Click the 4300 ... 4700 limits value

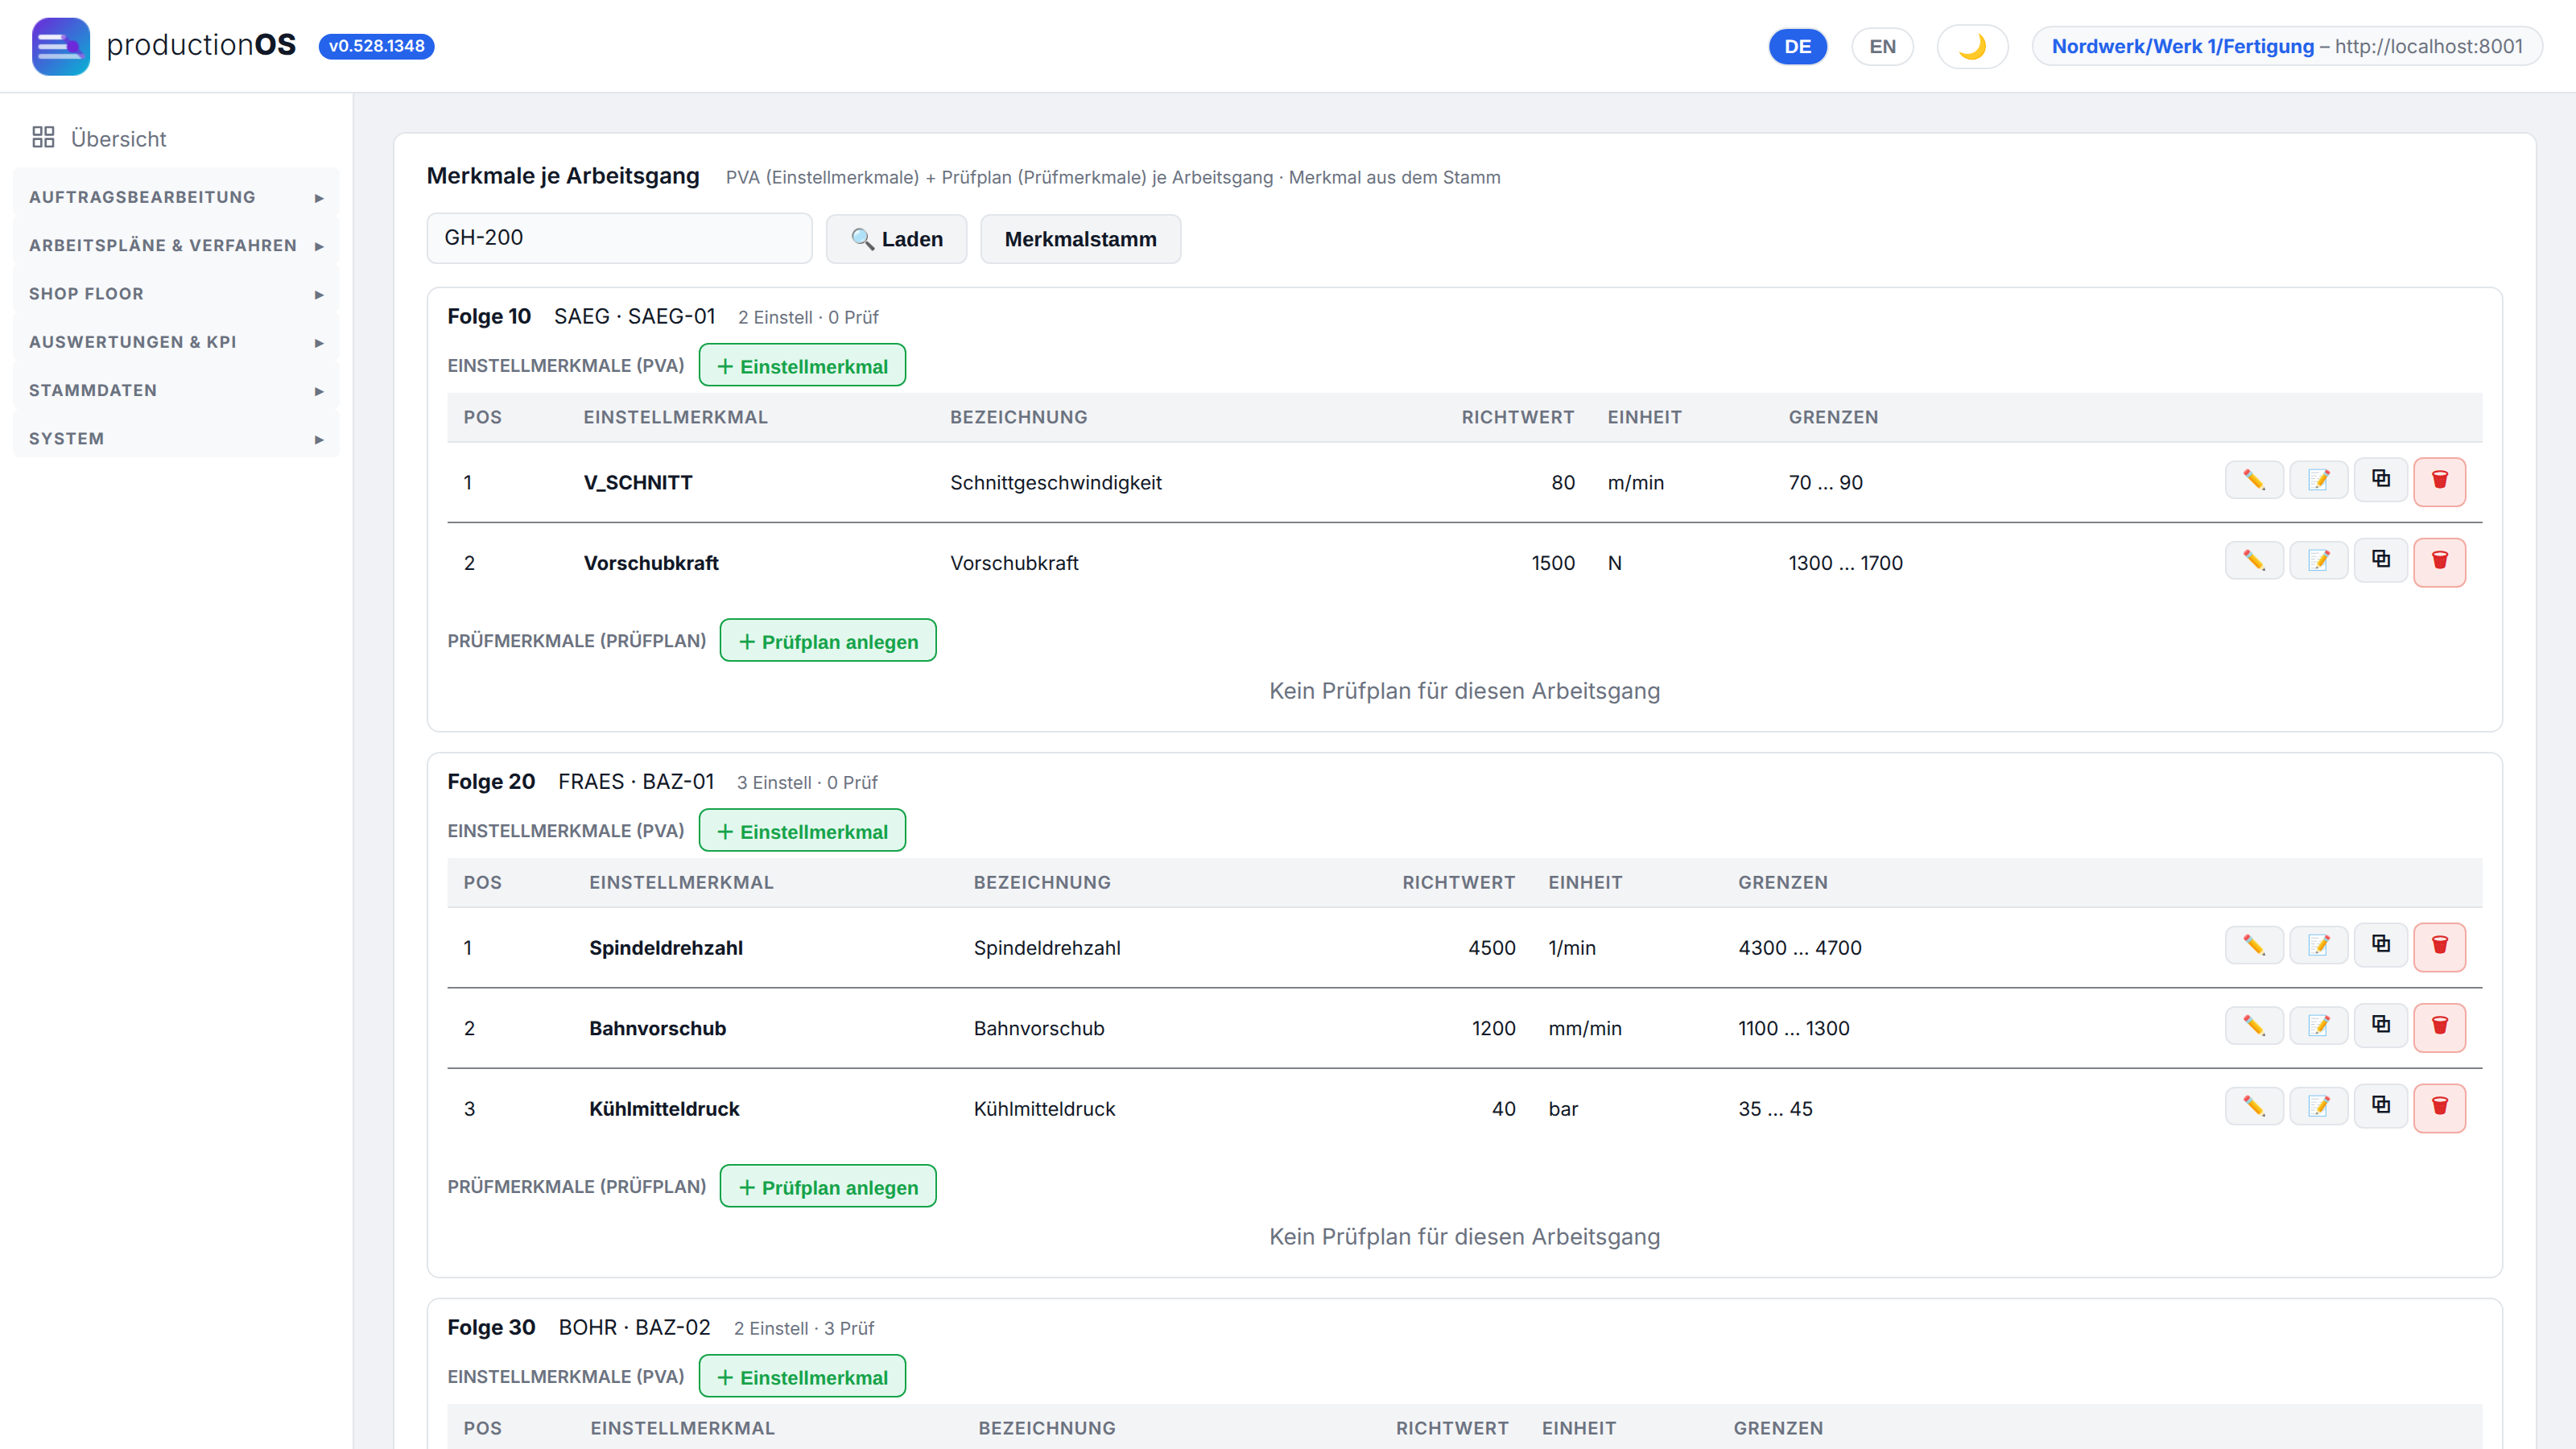(1800, 947)
